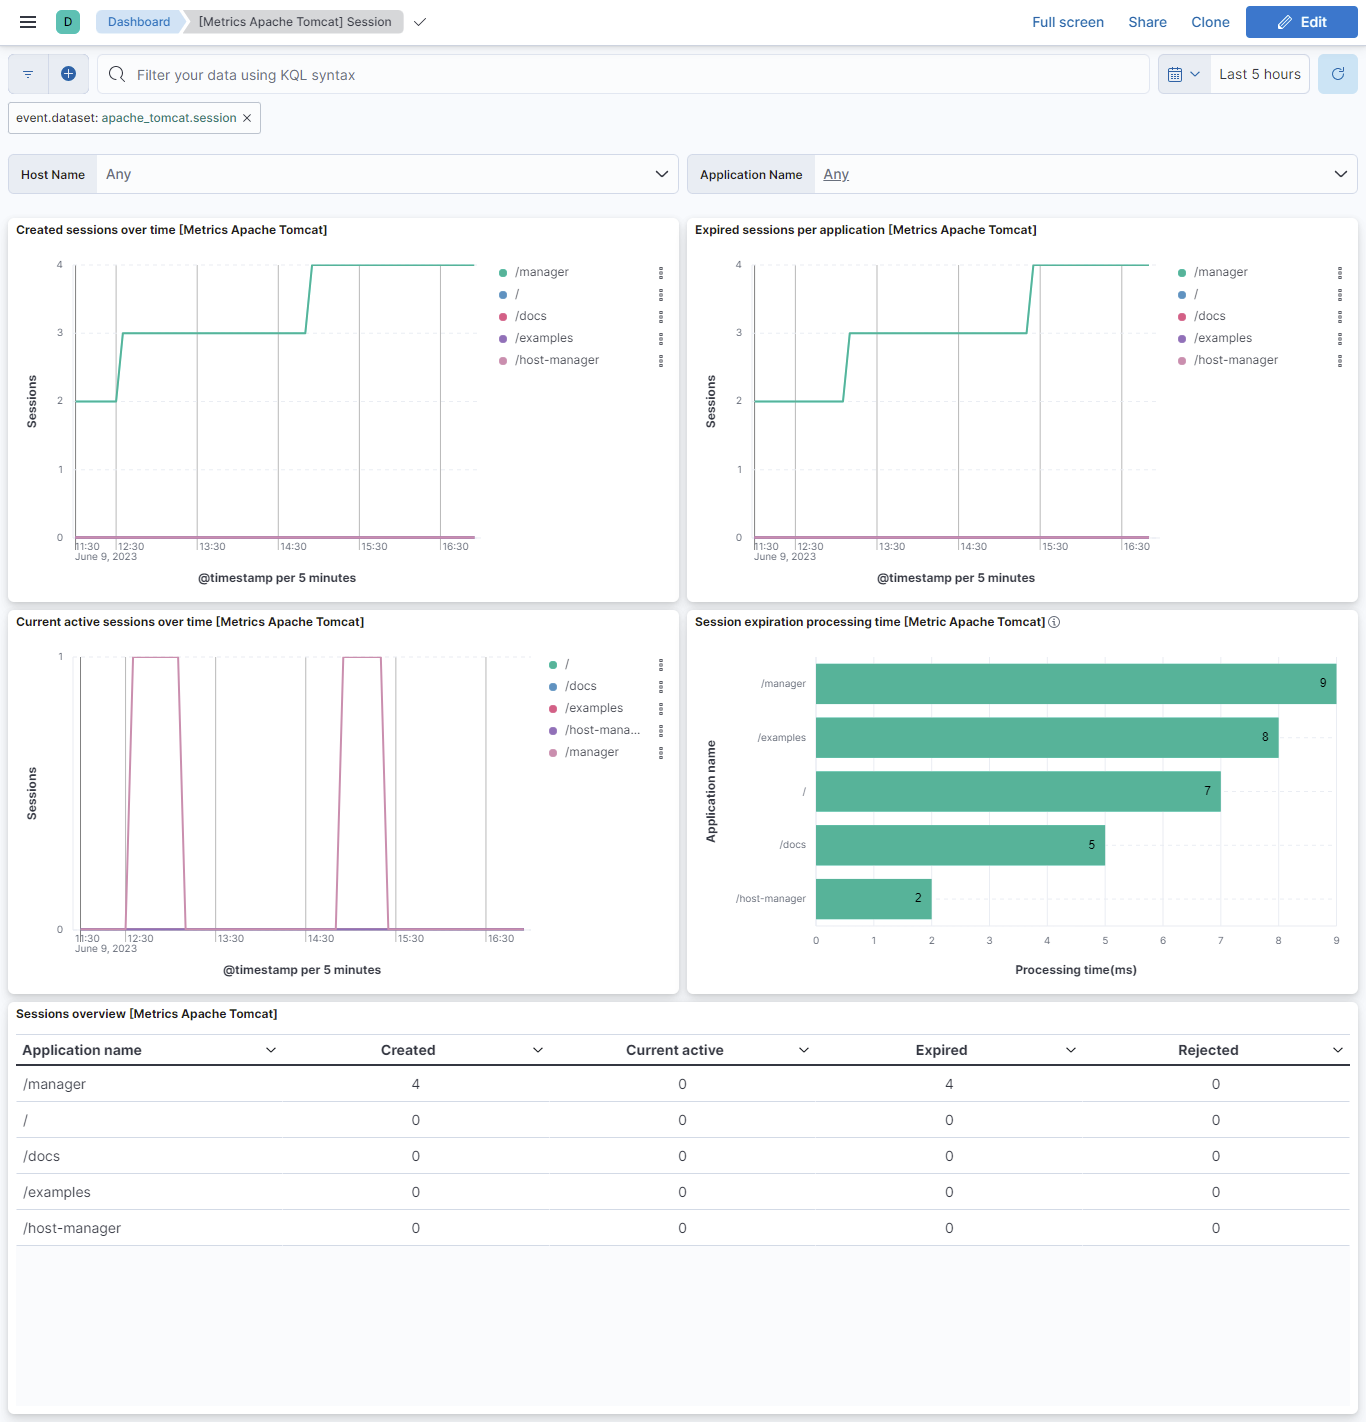Viewport: 1366px width, 1422px height.
Task: Open the Created column header menu
Action: click(538, 1050)
